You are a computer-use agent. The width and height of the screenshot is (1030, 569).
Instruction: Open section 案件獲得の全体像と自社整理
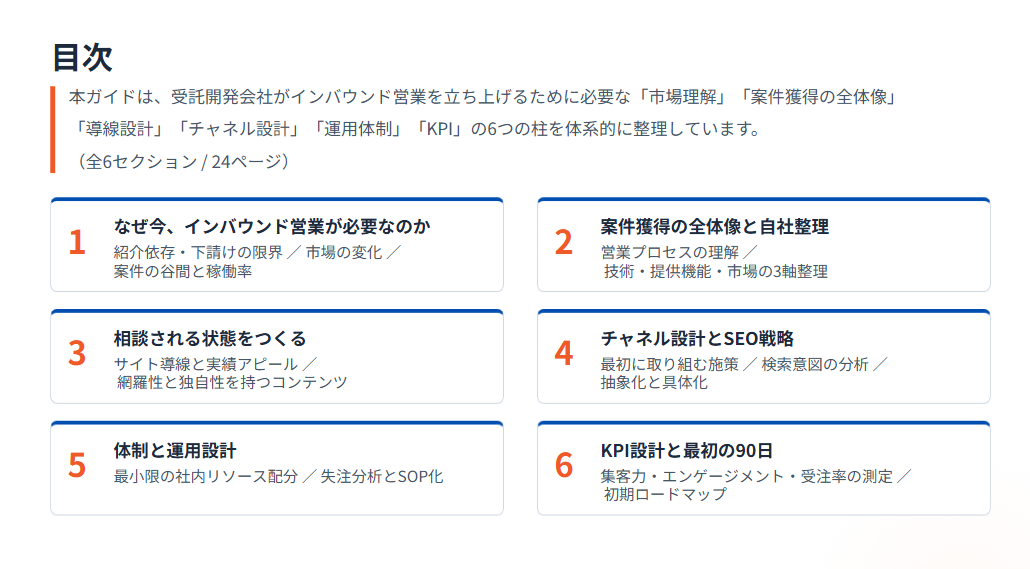point(714,227)
